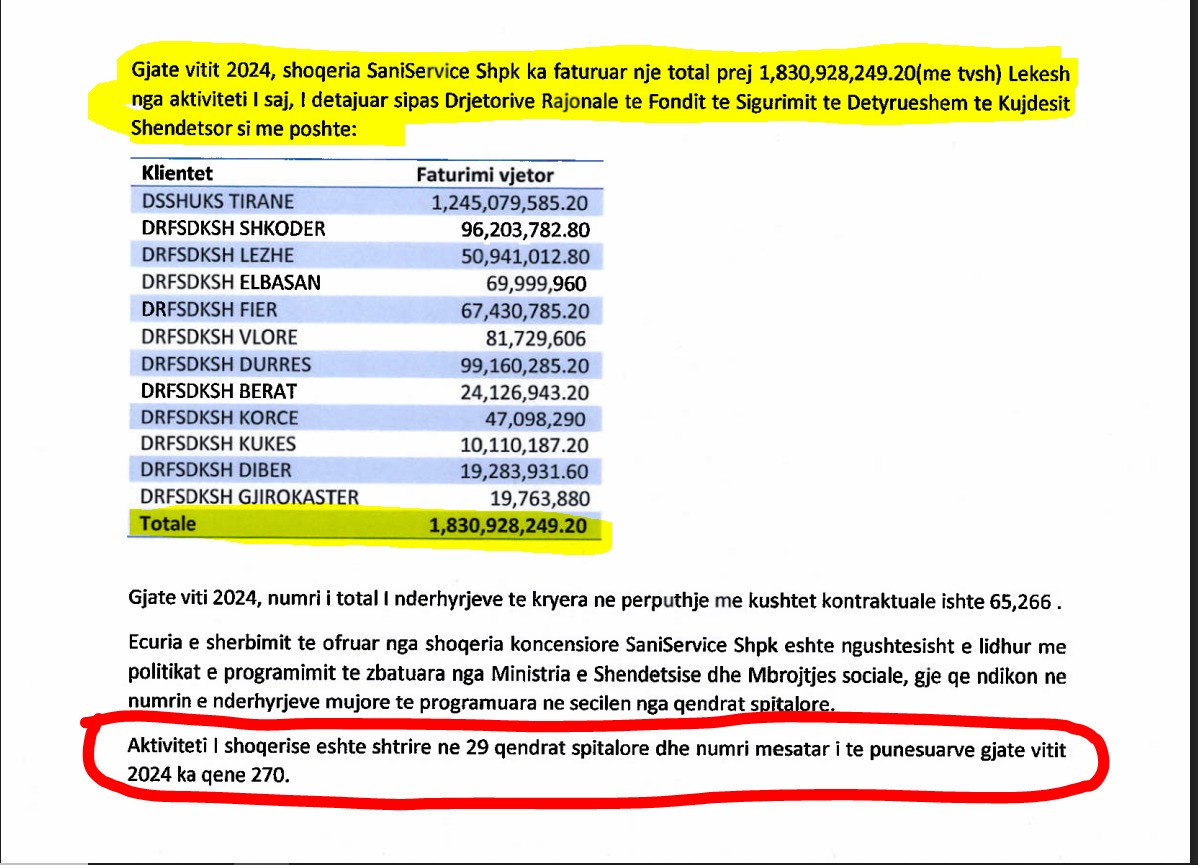The height and width of the screenshot is (865, 1198).
Task: Click the amount 24,126,943.20
Action: (524, 393)
